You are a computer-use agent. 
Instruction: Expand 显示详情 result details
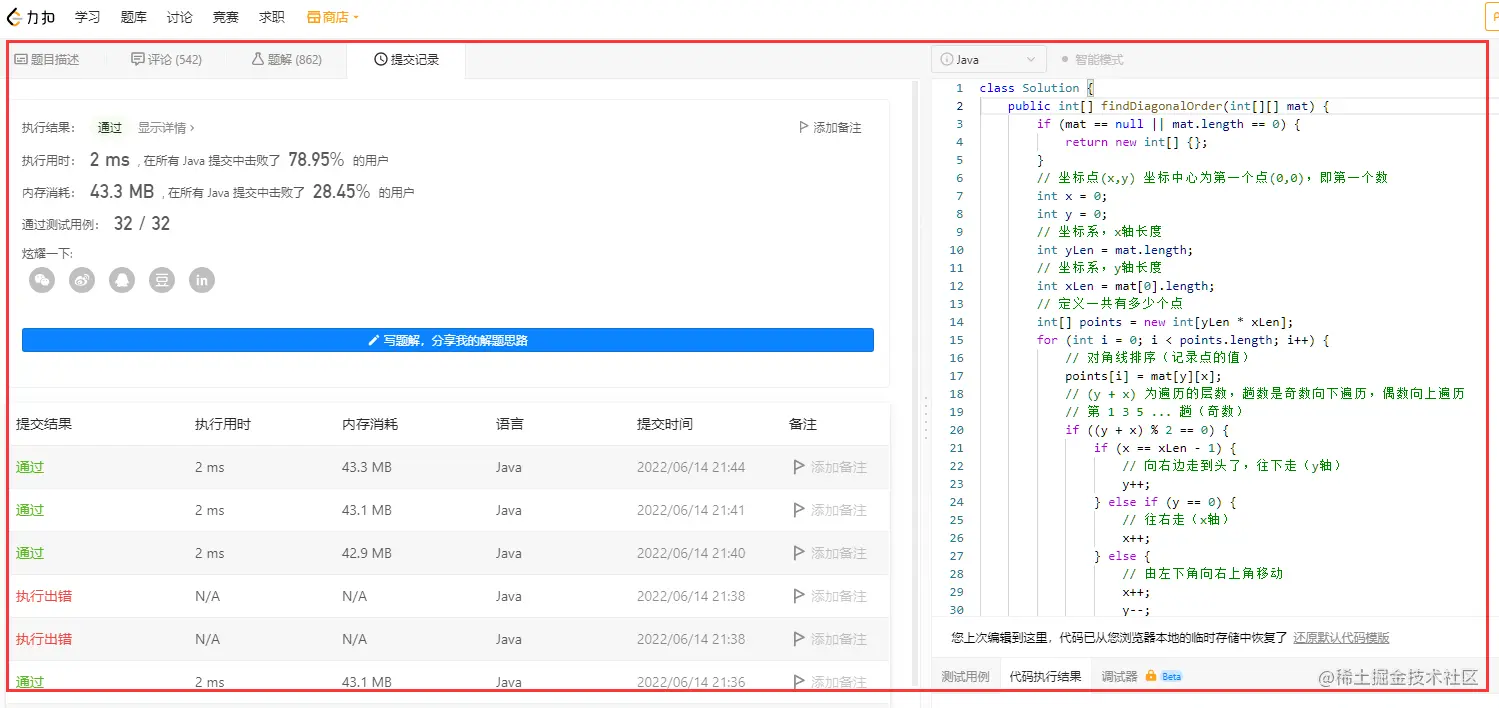(166, 128)
